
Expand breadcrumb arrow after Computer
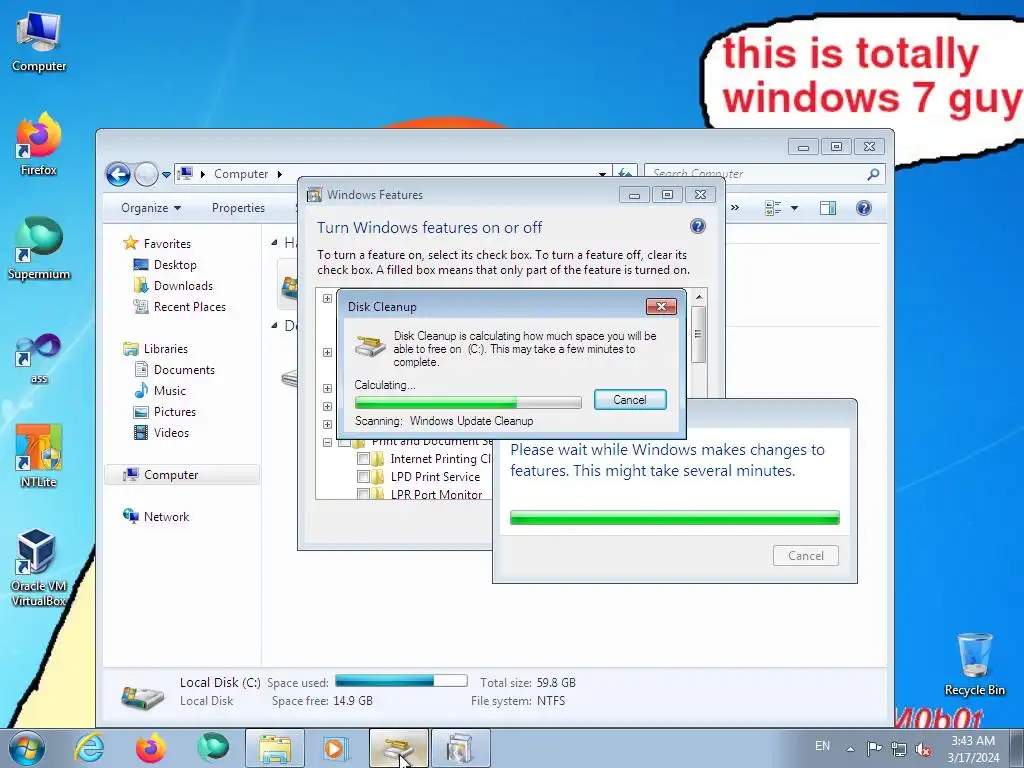280,174
